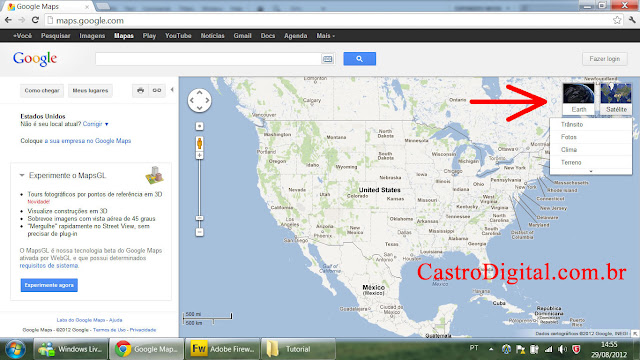The width and height of the screenshot is (640, 360).
Task: Pan the map right arrow
Action: (207, 100)
